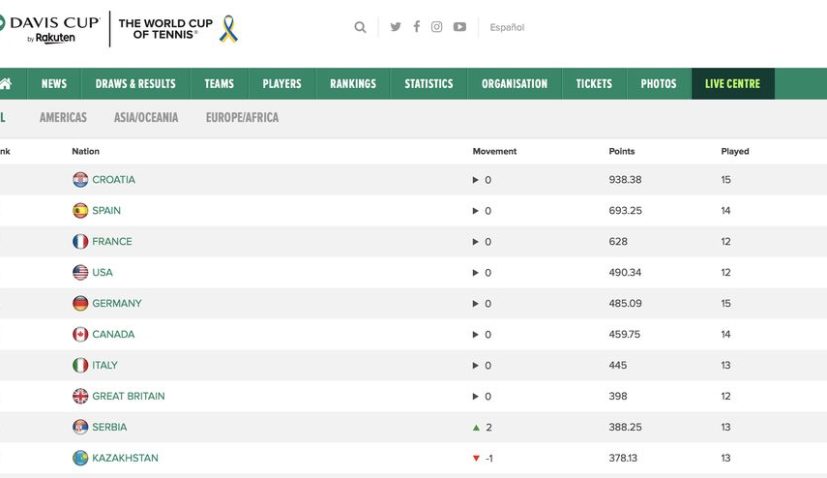This screenshot has width=827, height=478.
Task: Click the Points column header
Action: click(621, 152)
